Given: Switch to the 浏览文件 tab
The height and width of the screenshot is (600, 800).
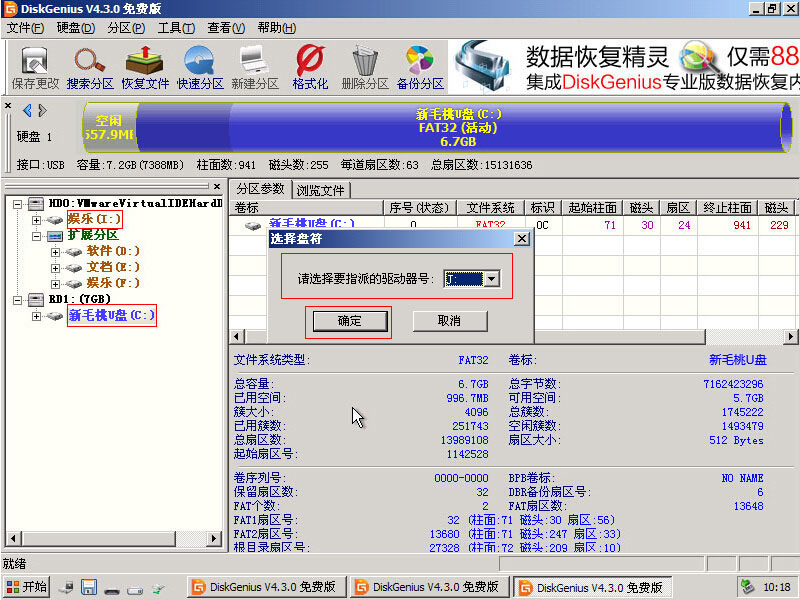Looking at the screenshot, I should 321,190.
